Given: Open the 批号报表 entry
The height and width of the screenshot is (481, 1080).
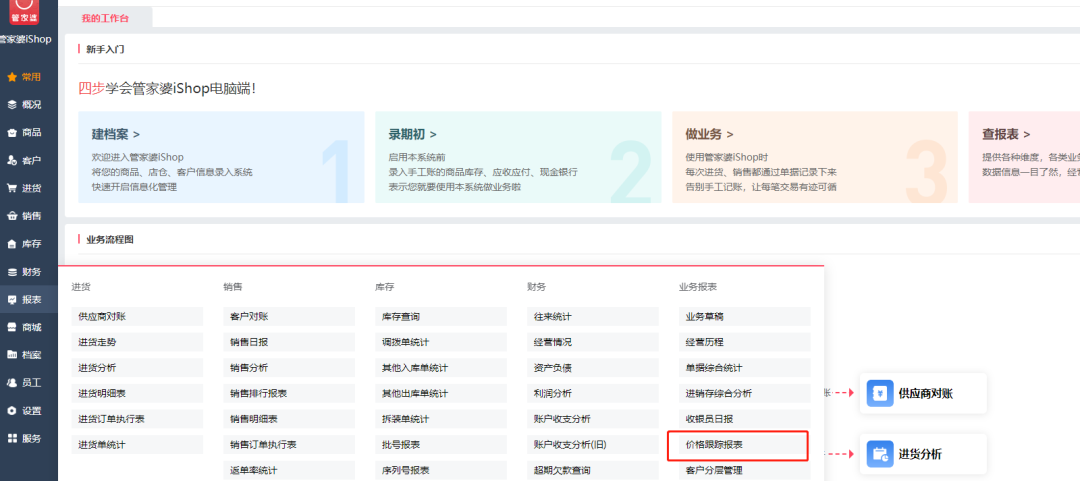Looking at the screenshot, I should (441, 444).
